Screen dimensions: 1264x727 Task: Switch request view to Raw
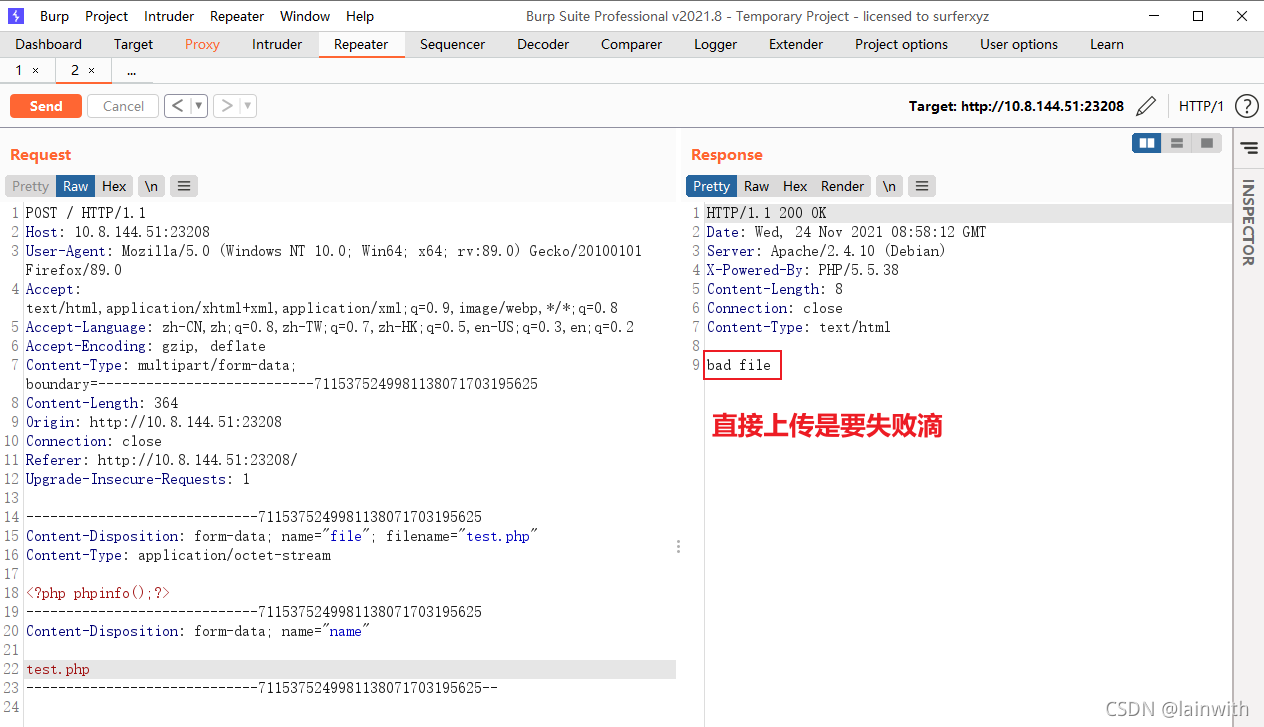coord(76,186)
